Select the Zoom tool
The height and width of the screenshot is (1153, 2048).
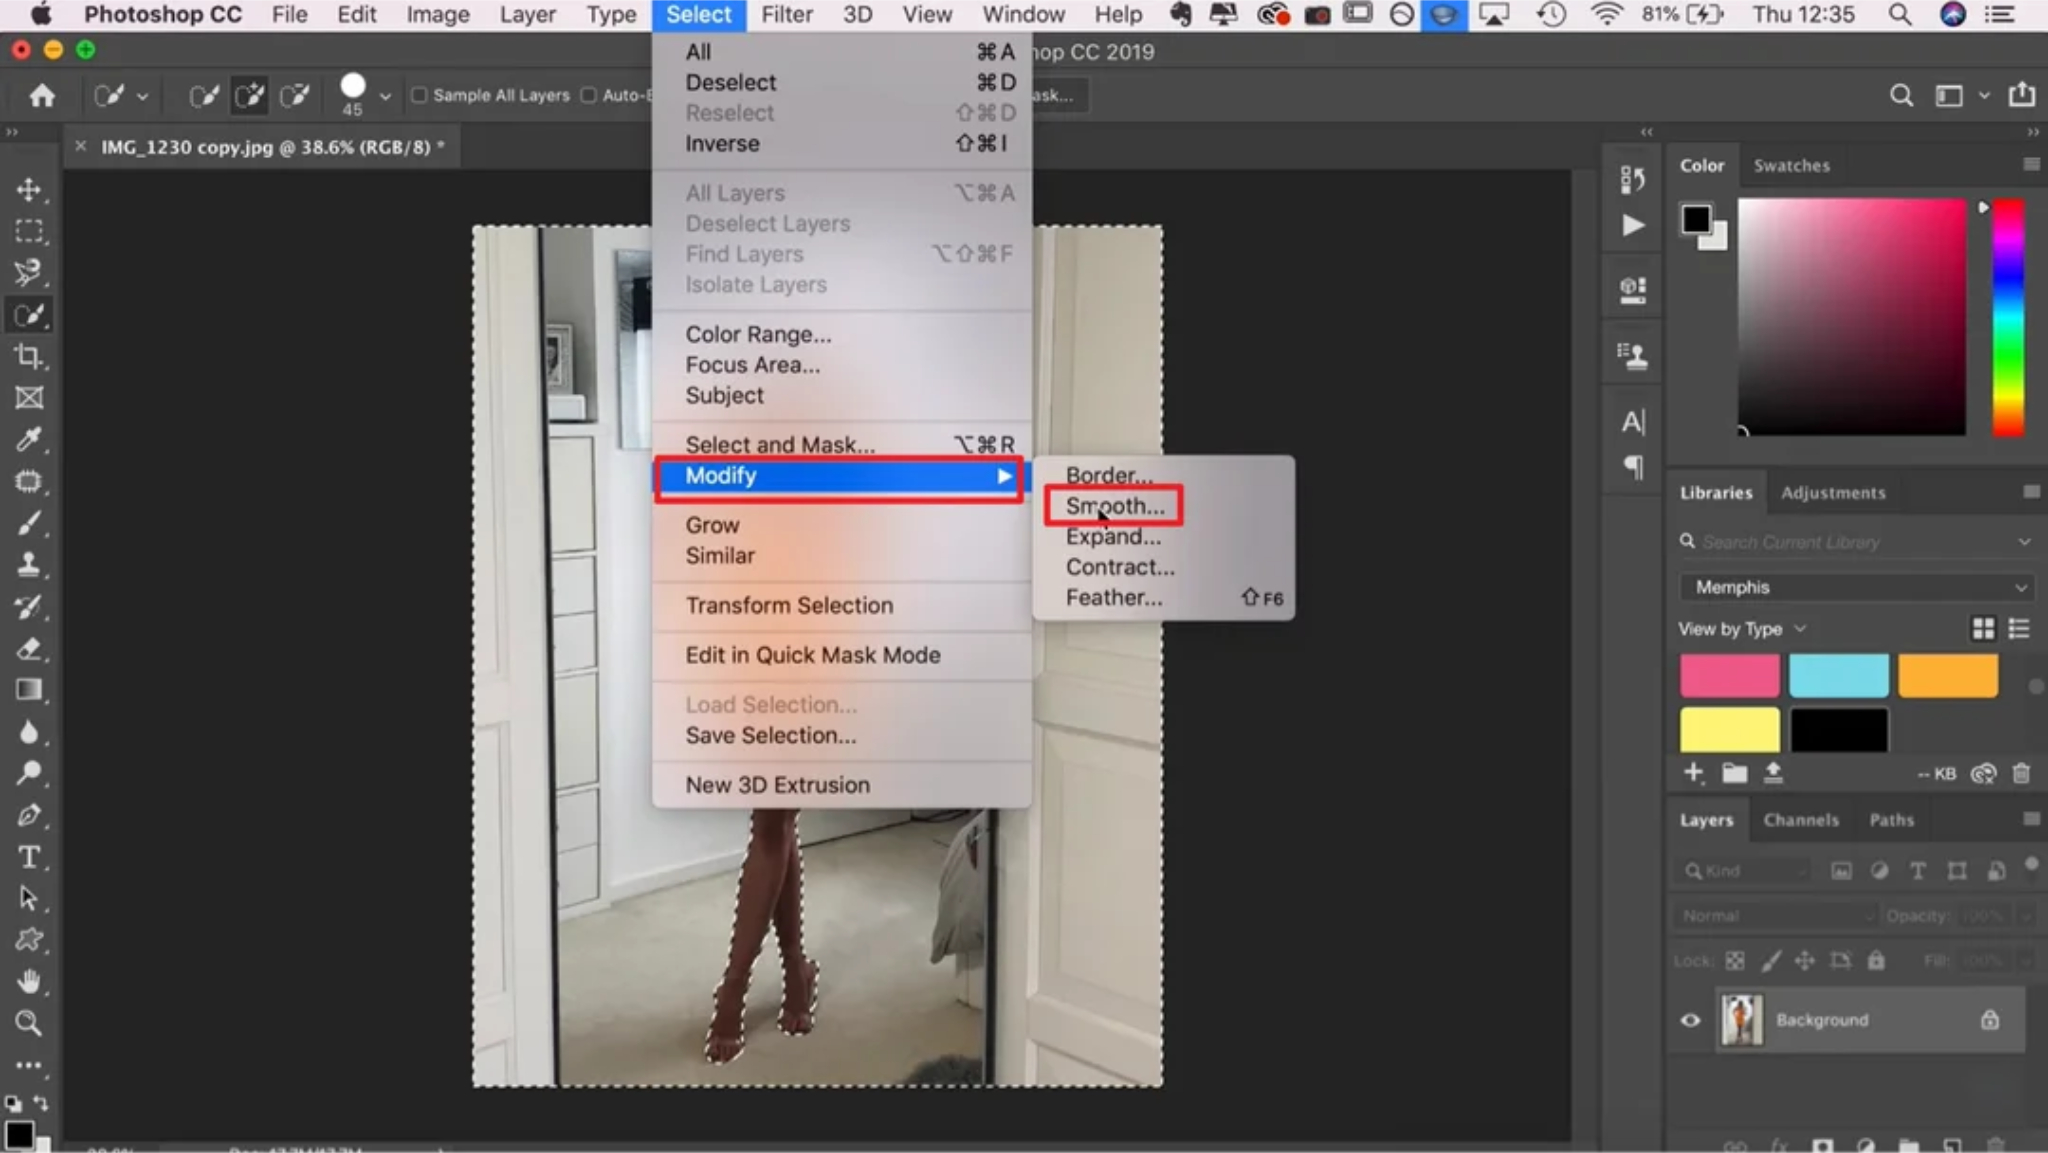[x=29, y=1022]
